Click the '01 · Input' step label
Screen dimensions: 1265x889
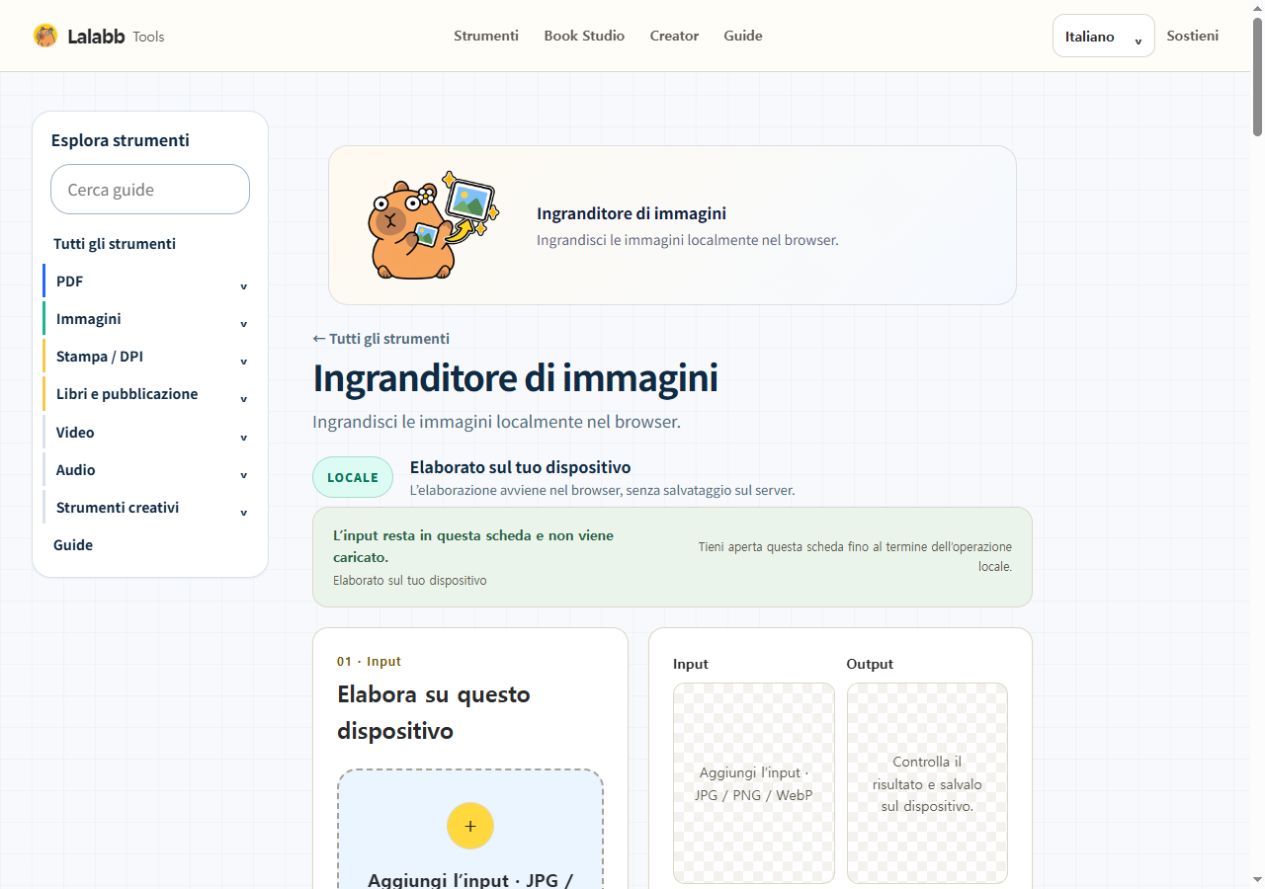(369, 662)
